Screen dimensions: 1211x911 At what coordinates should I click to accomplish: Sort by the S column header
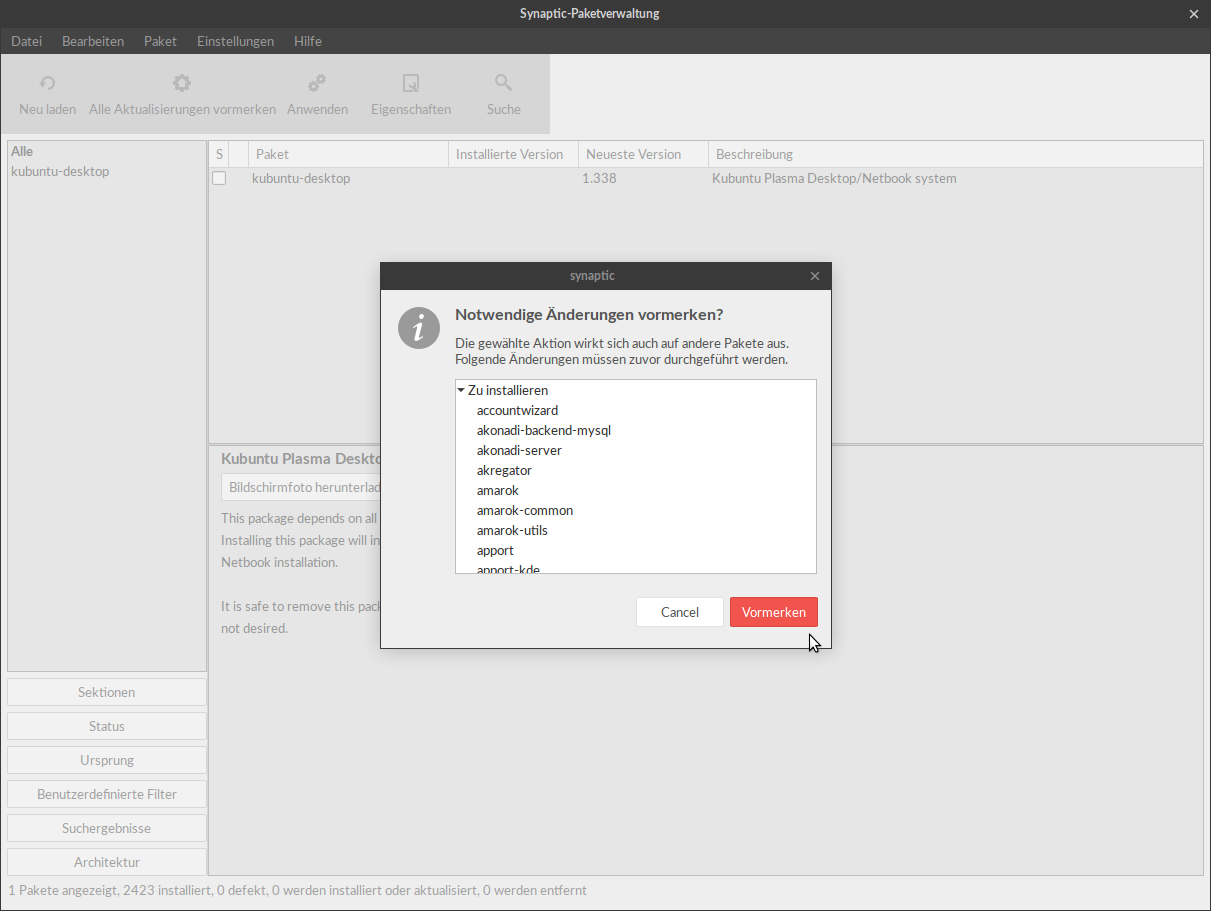tap(219, 154)
